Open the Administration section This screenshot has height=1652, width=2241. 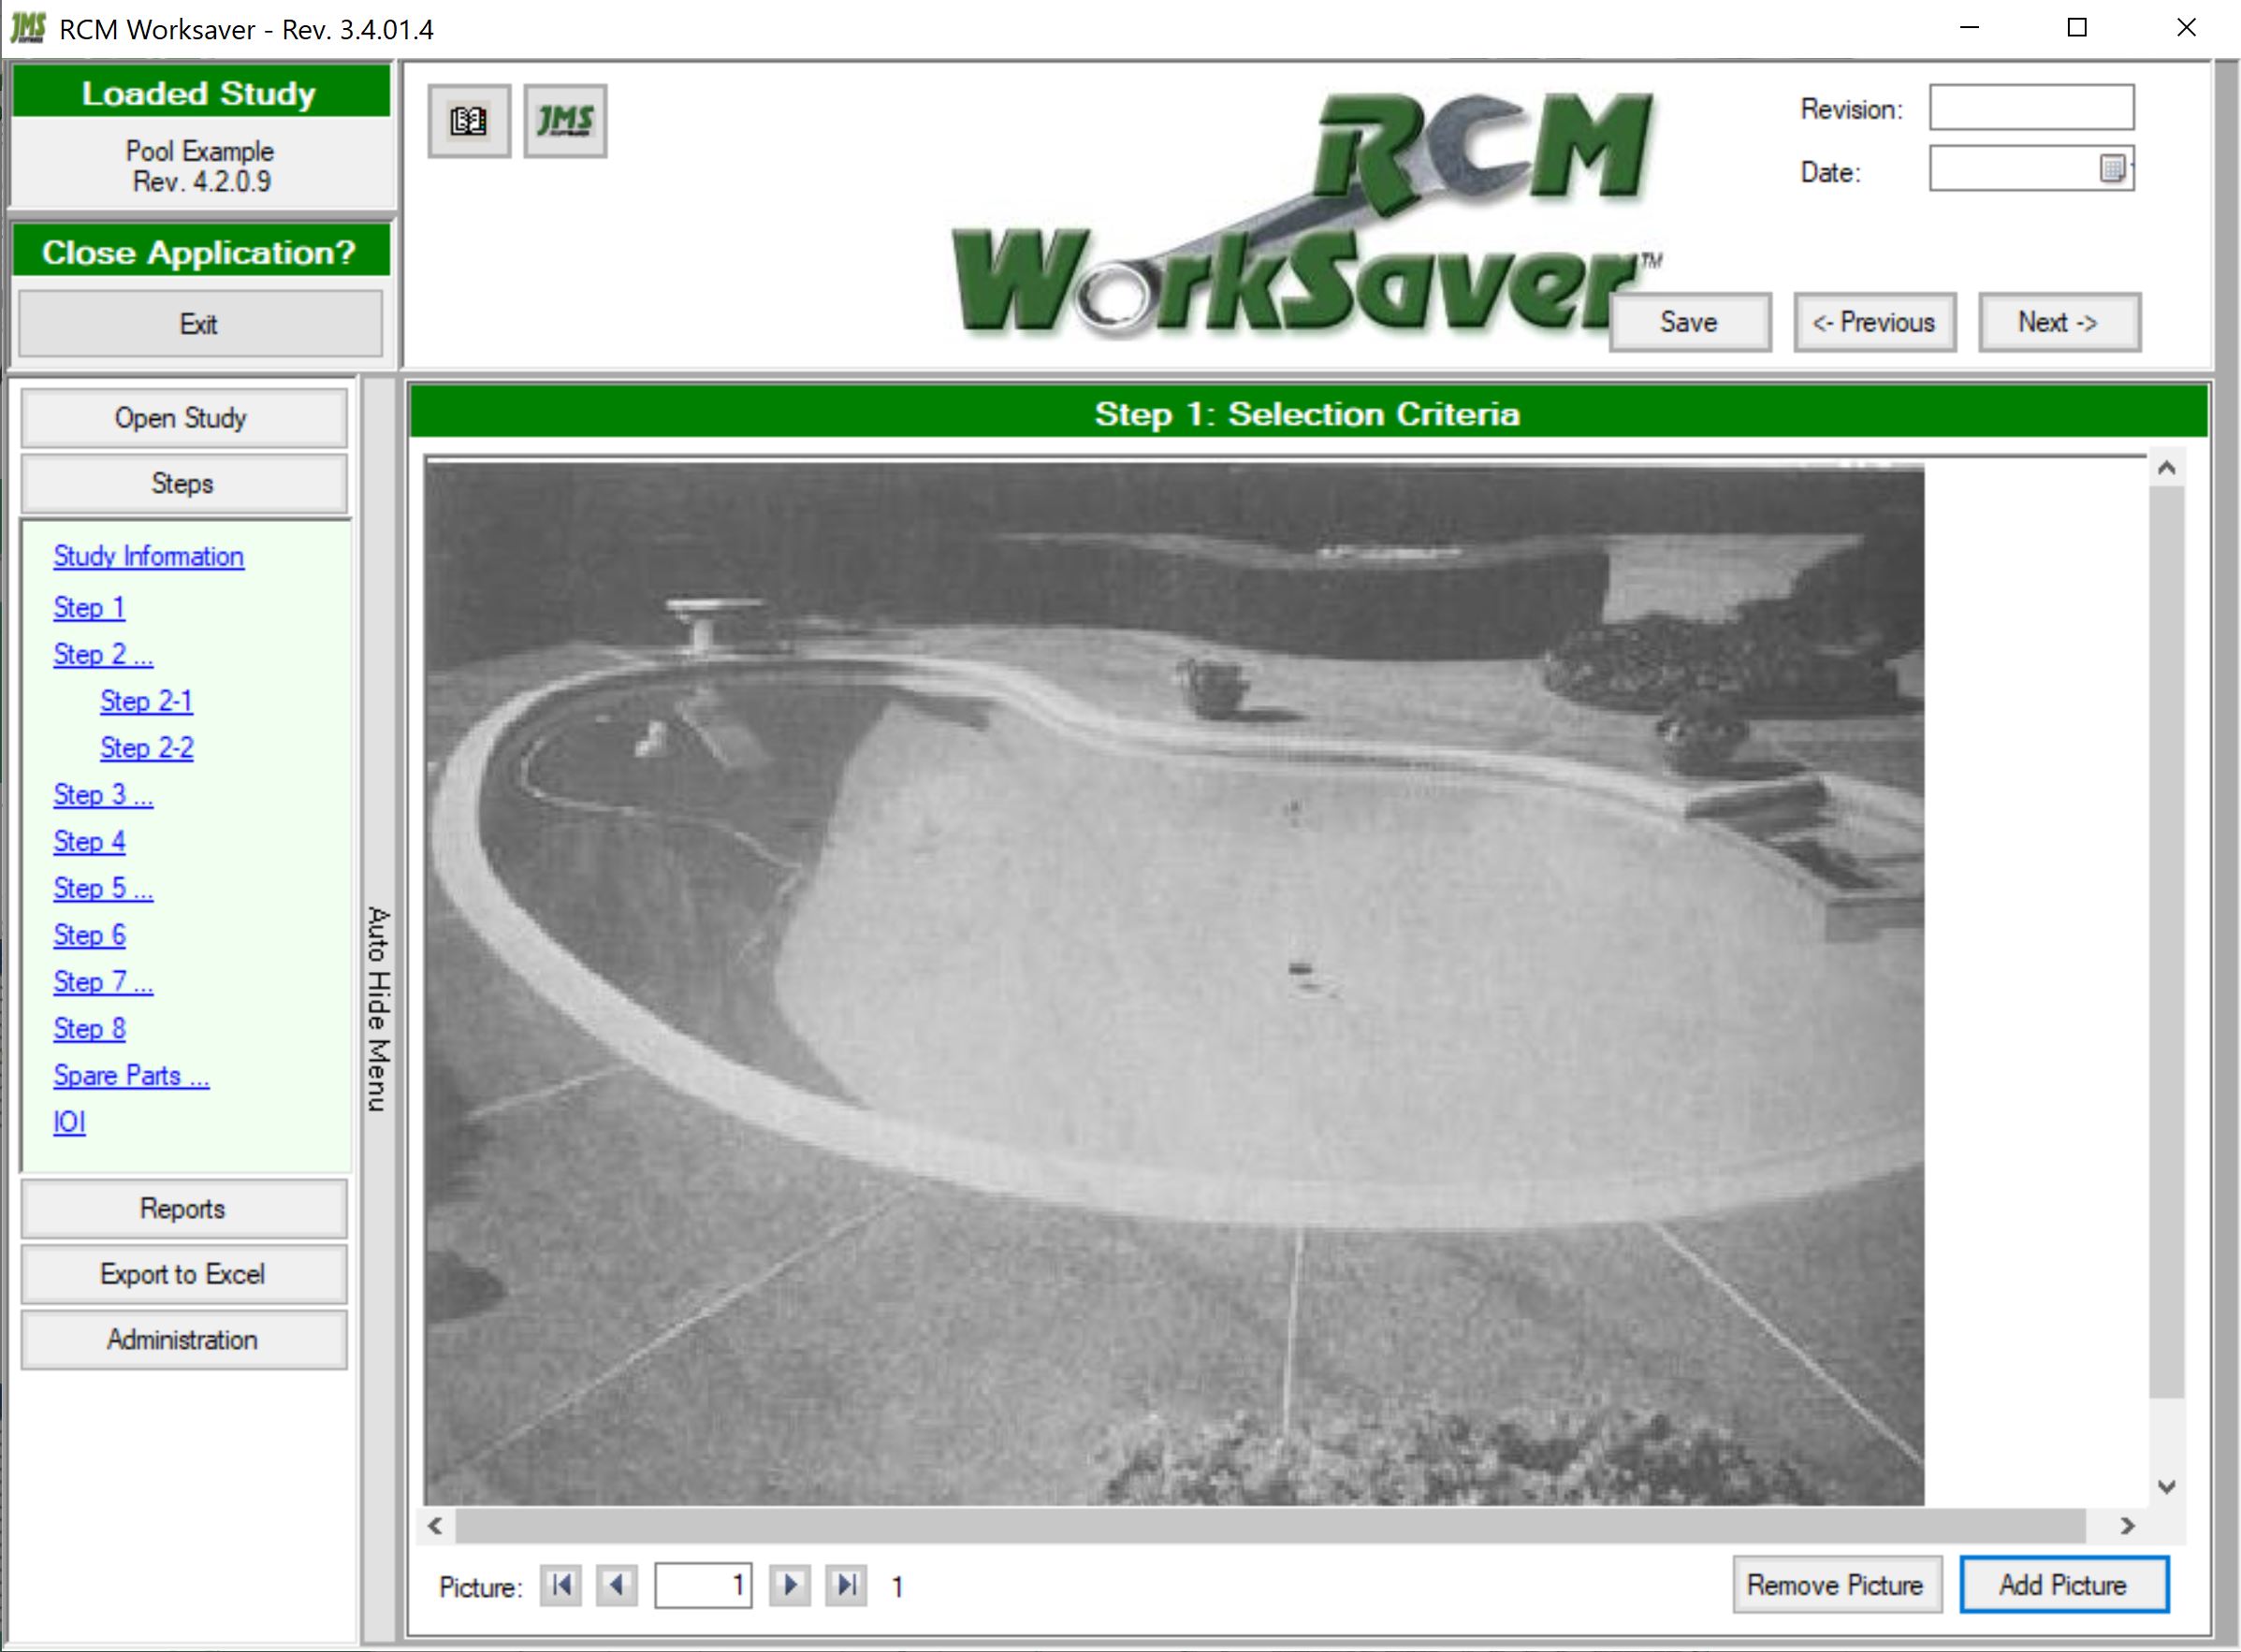pyautogui.click(x=183, y=1339)
